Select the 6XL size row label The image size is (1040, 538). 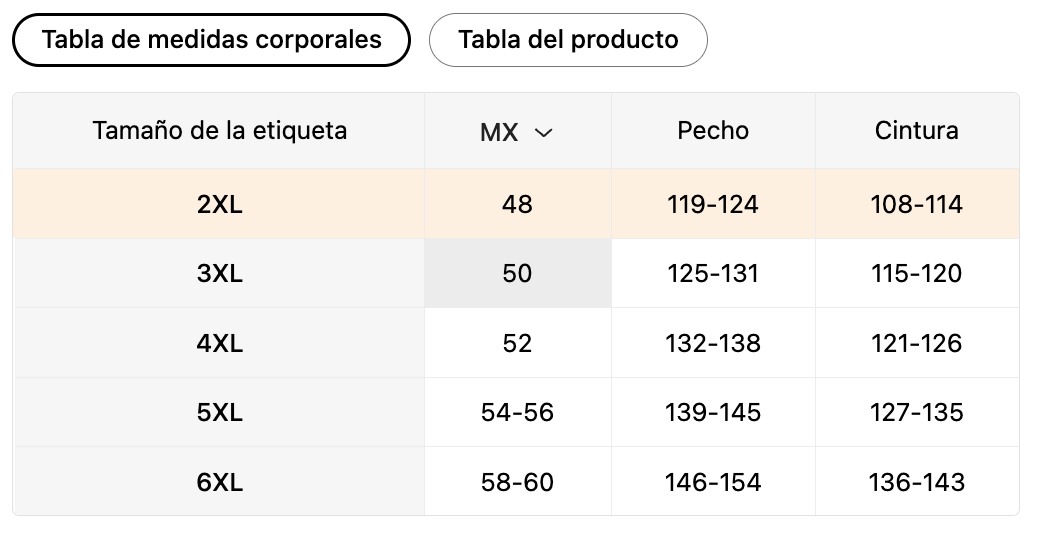(x=220, y=482)
